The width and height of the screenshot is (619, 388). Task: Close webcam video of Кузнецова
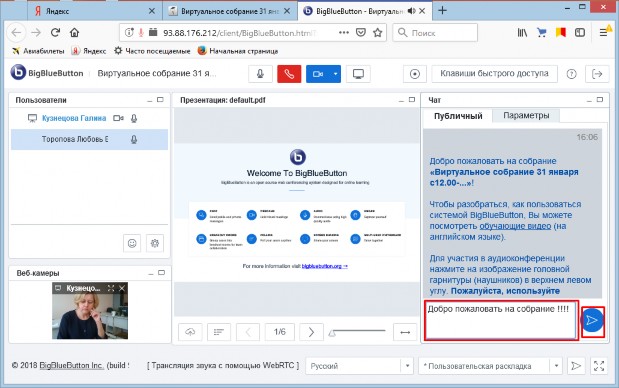[x=122, y=288]
